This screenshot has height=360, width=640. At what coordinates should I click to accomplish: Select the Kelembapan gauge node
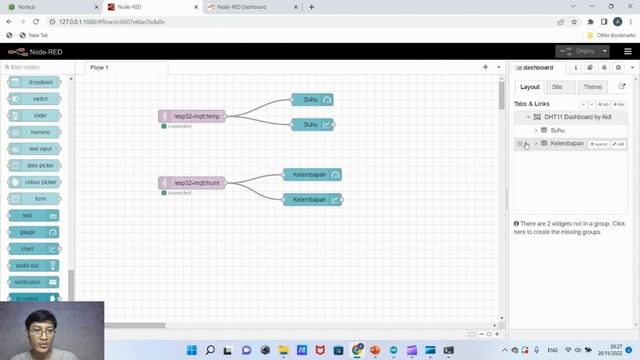(312, 175)
